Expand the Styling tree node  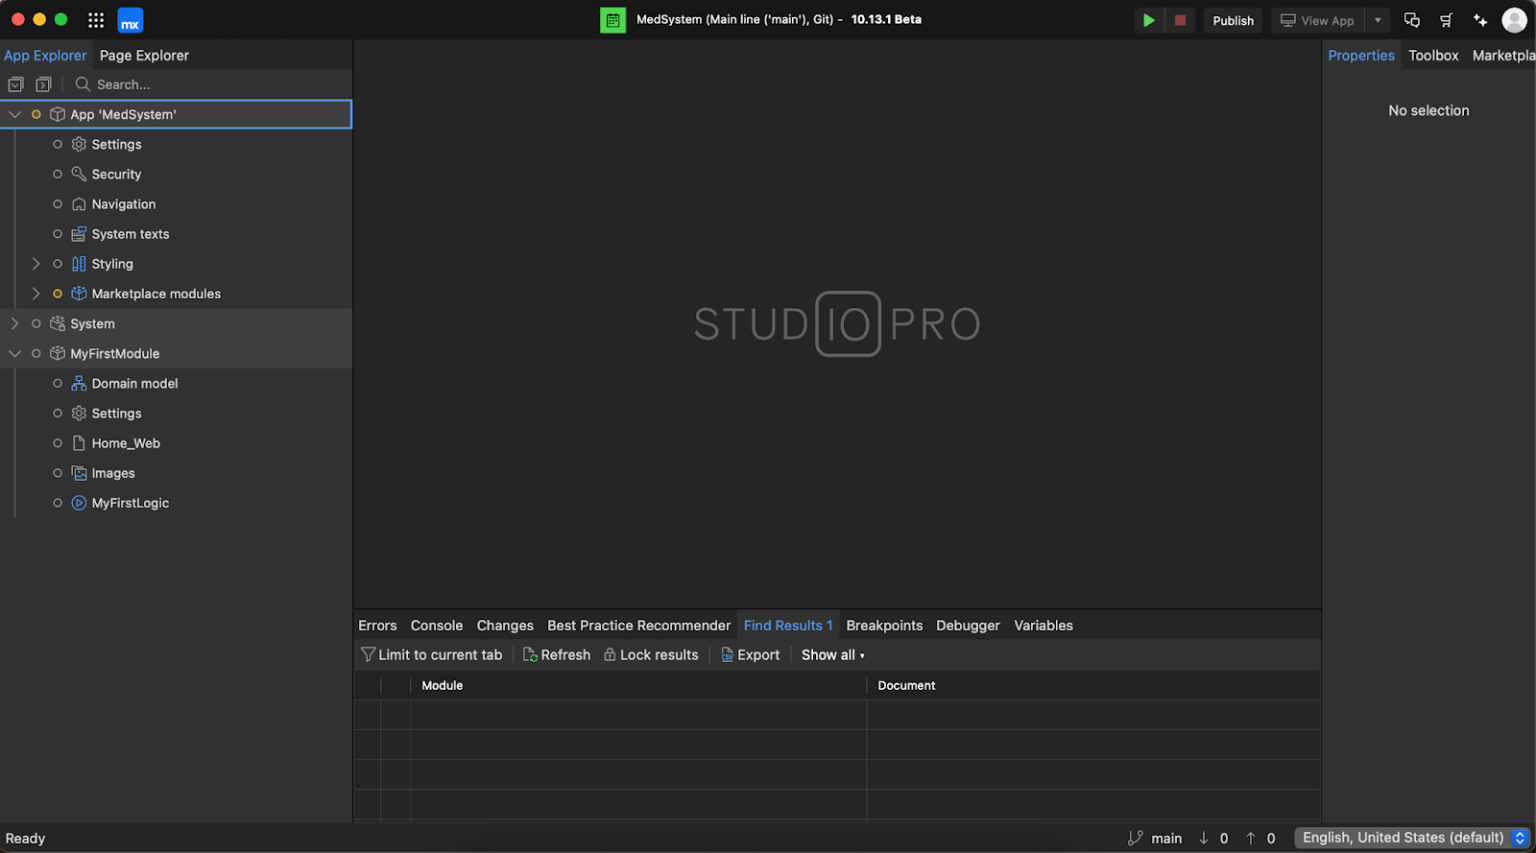tap(36, 263)
